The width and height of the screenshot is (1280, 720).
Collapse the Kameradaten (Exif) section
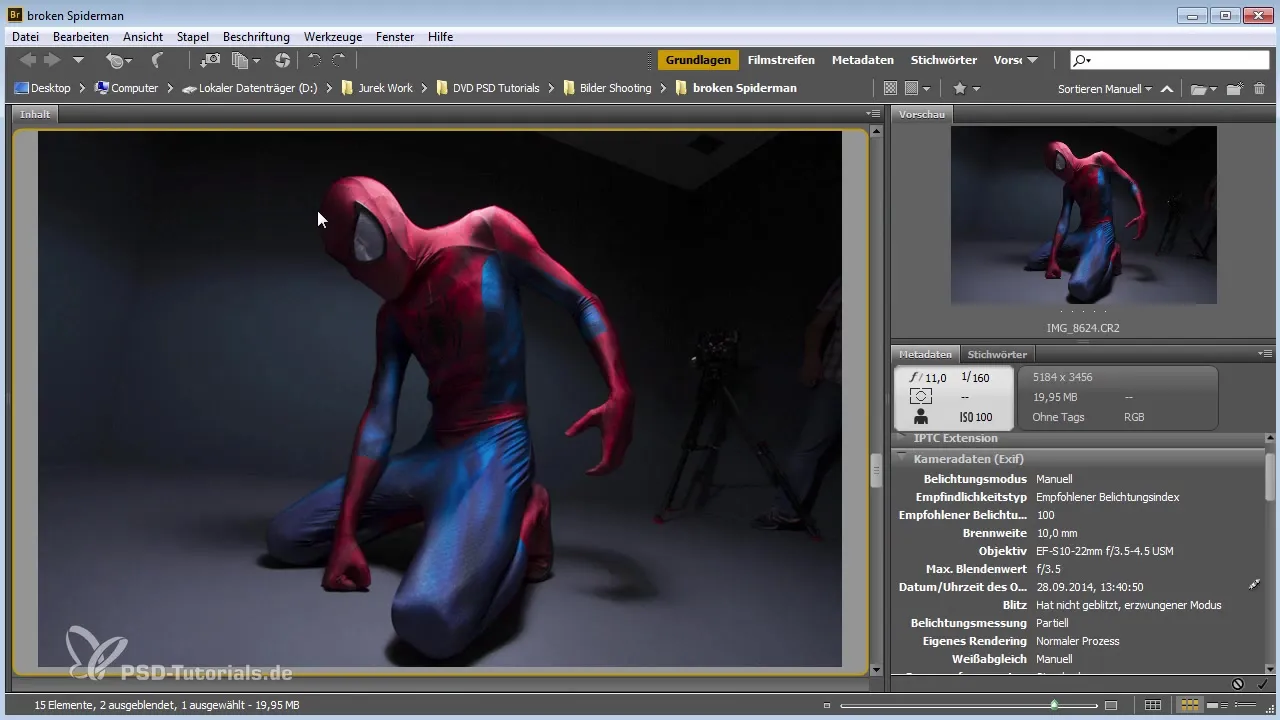point(901,458)
